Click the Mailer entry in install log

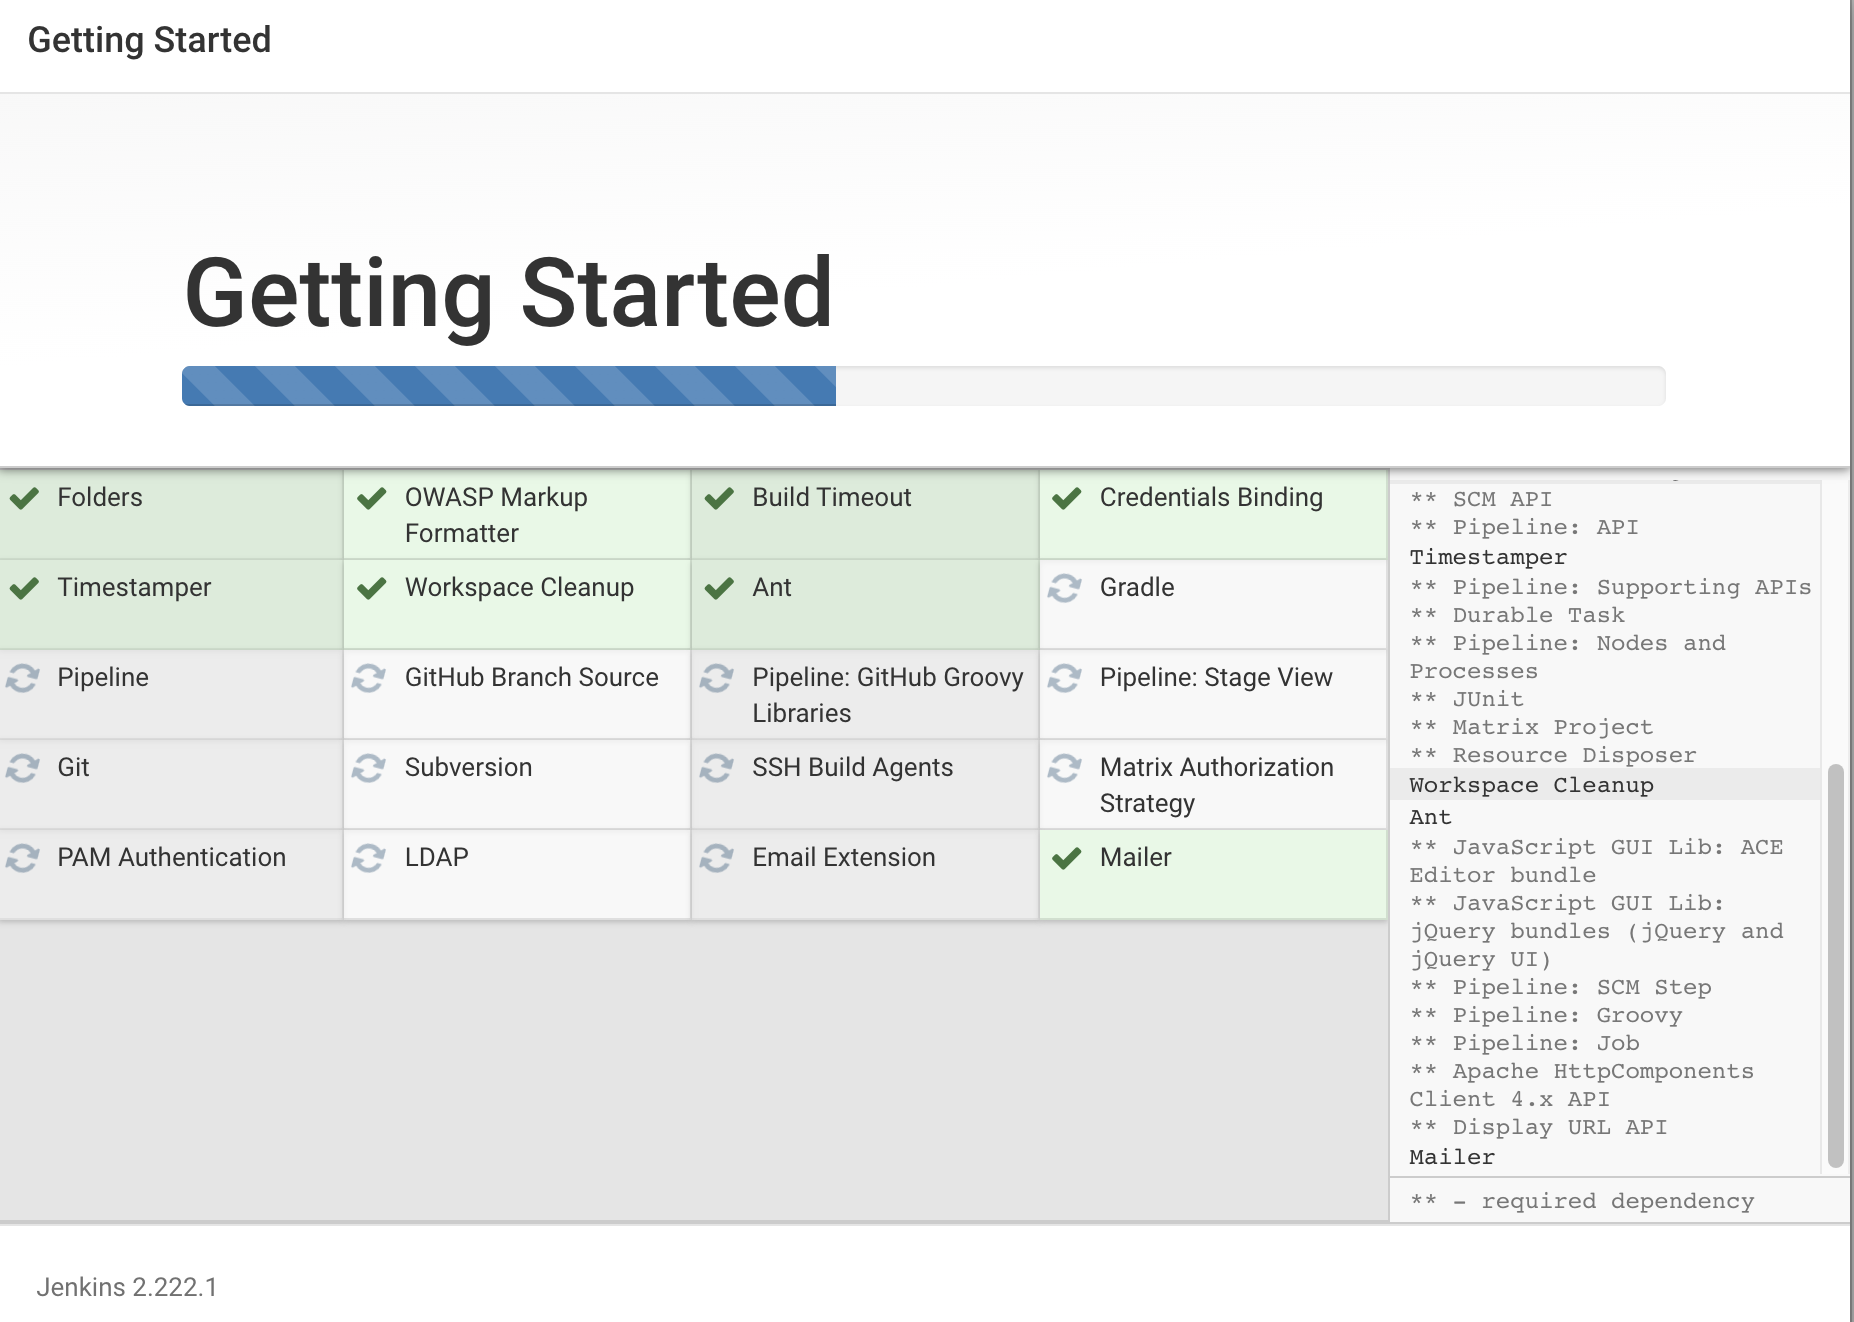[x=1452, y=1157]
